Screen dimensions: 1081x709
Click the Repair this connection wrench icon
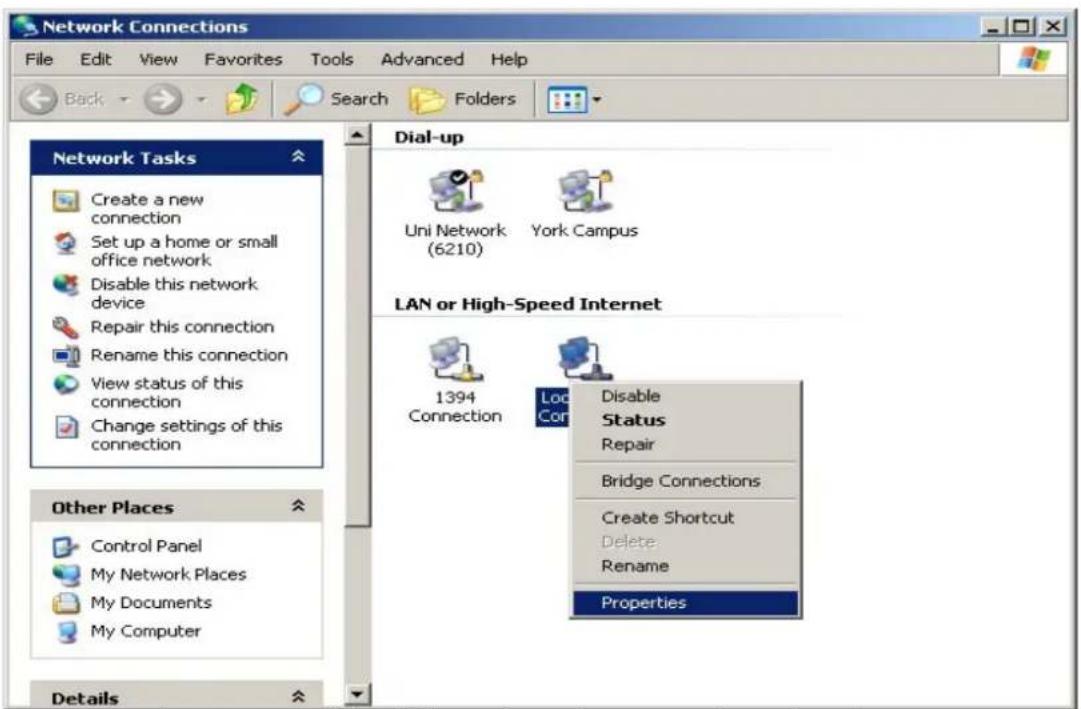(66, 327)
